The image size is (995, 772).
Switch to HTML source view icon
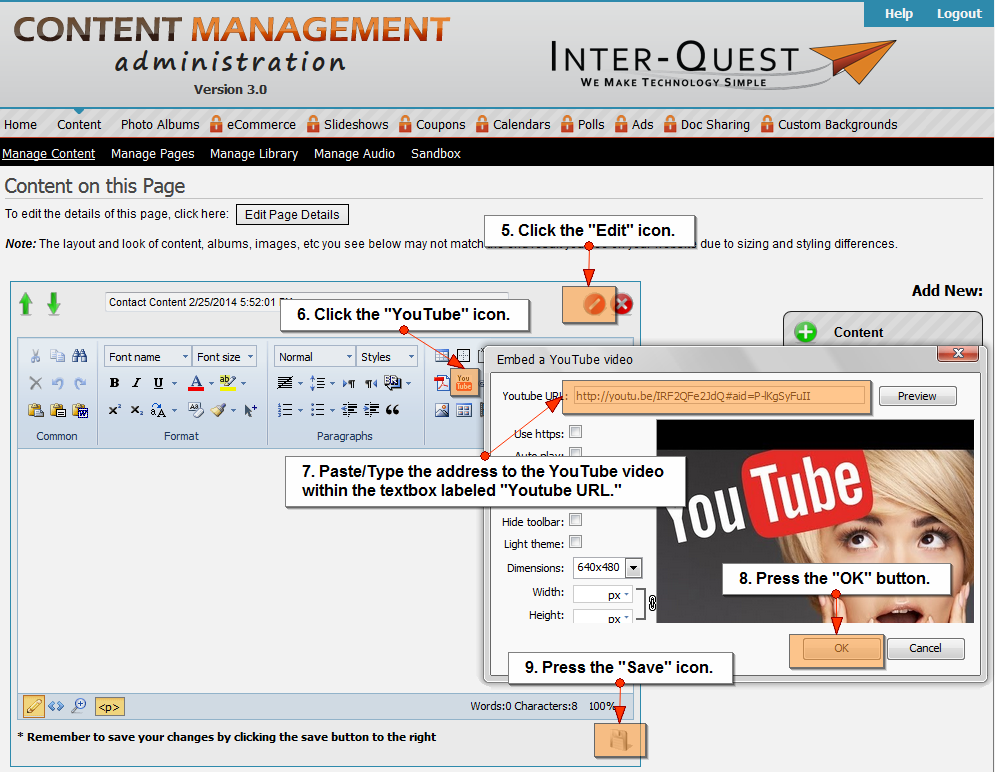point(56,706)
